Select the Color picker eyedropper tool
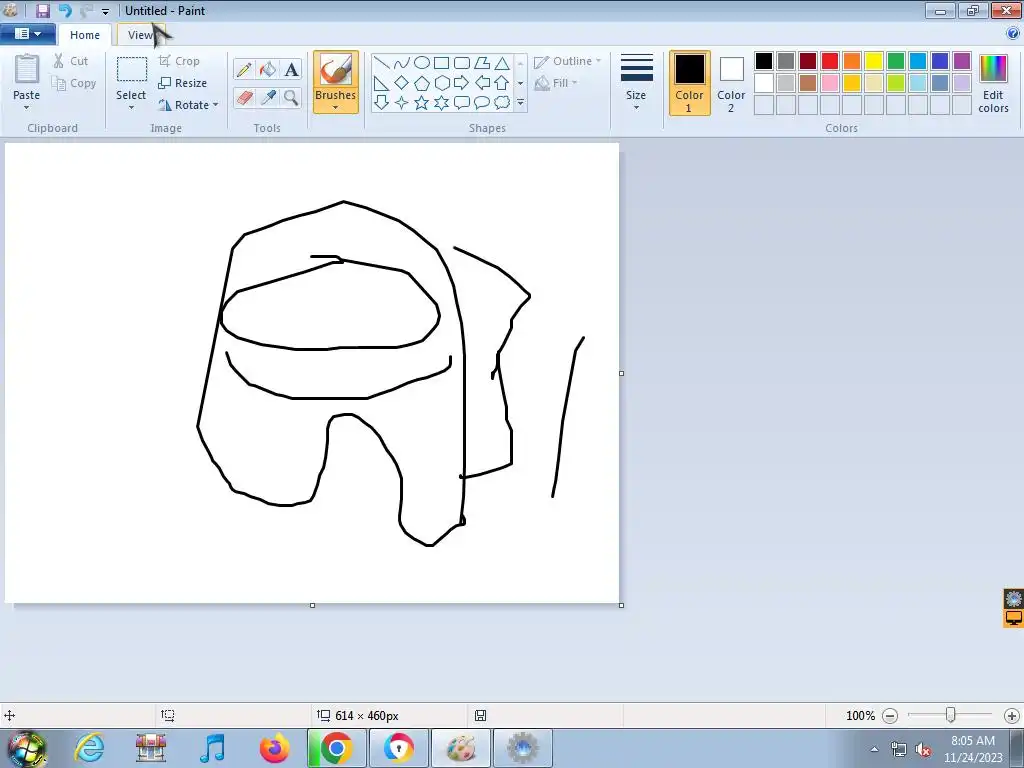Viewport: 1024px width, 768px height. click(x=268, y=98)
